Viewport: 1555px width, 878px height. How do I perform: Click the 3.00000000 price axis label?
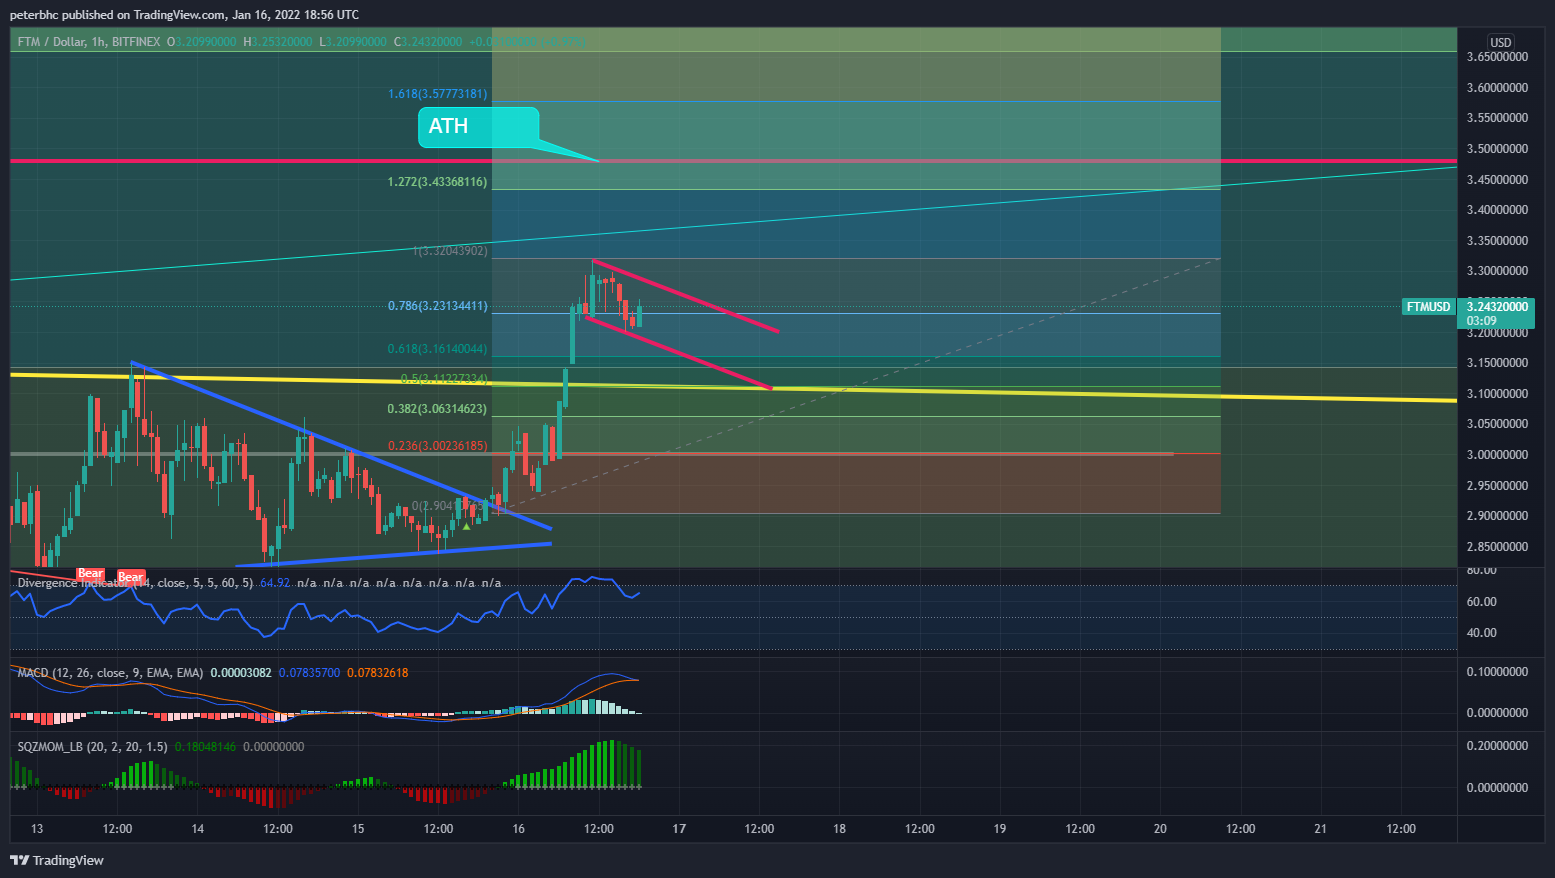click(1497, 455)
